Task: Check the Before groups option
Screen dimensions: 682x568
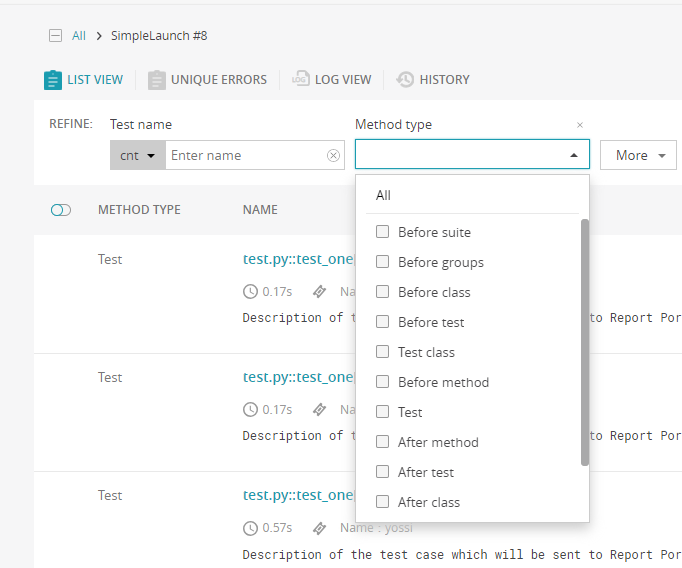Action: (382, 261)
